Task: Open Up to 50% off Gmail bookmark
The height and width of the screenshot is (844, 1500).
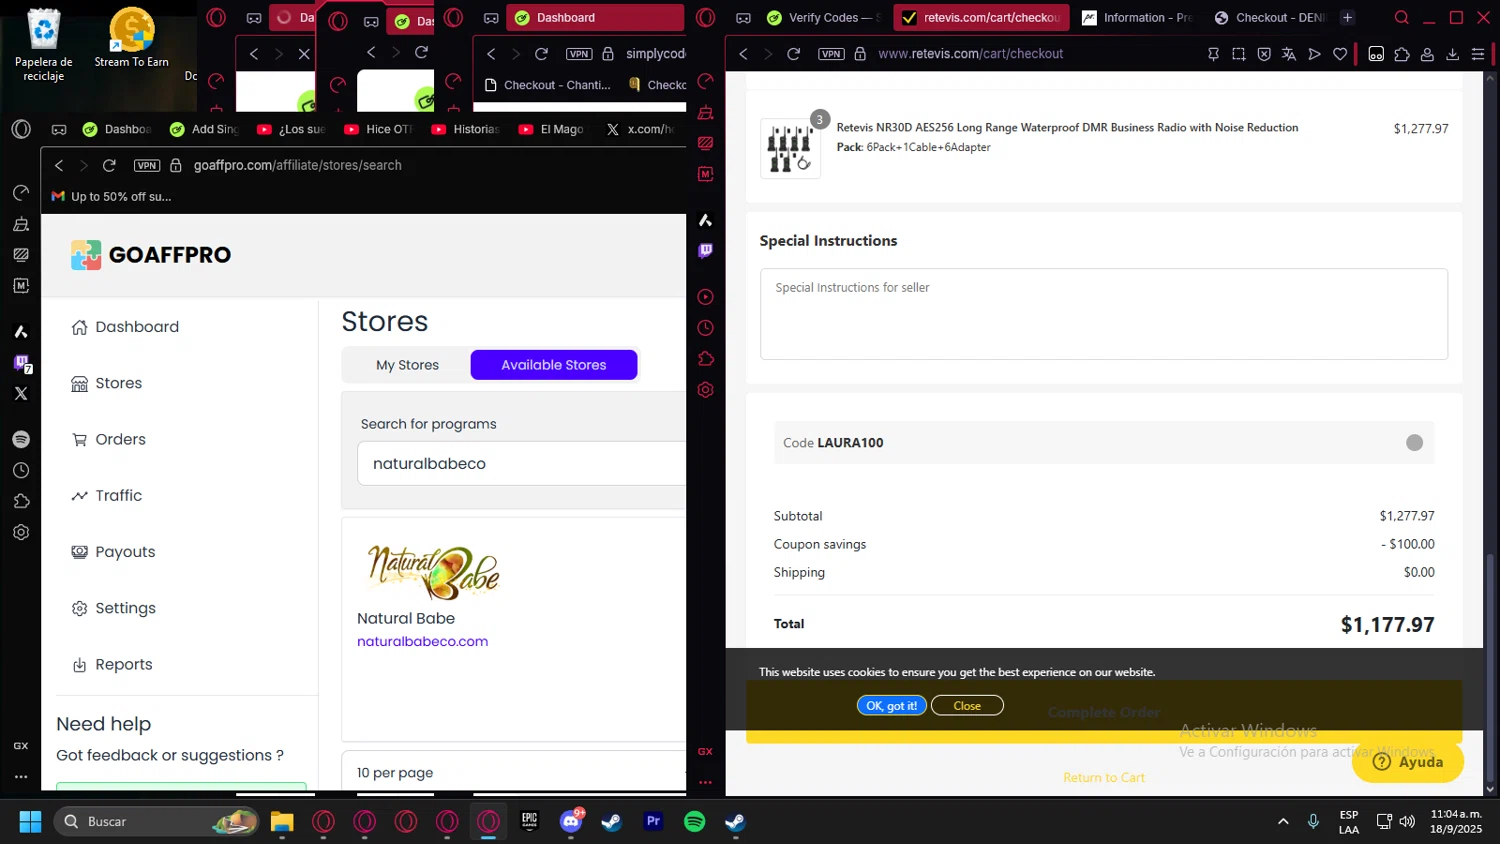Action: tap(111, 197)
